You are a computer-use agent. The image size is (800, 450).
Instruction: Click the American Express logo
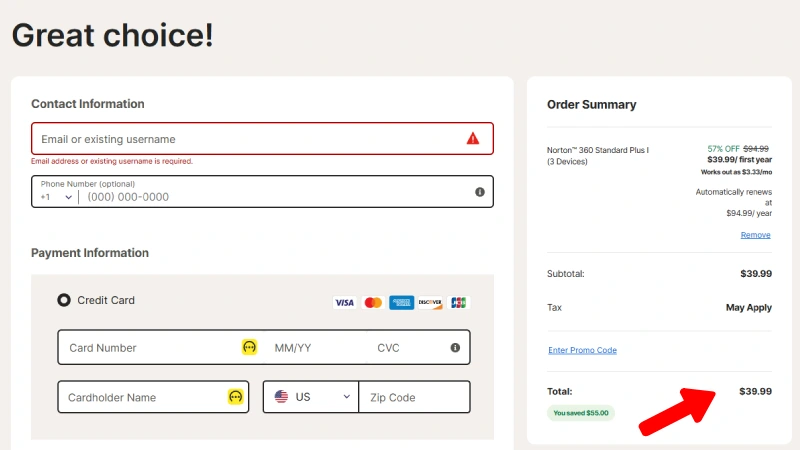click(402, 303)
